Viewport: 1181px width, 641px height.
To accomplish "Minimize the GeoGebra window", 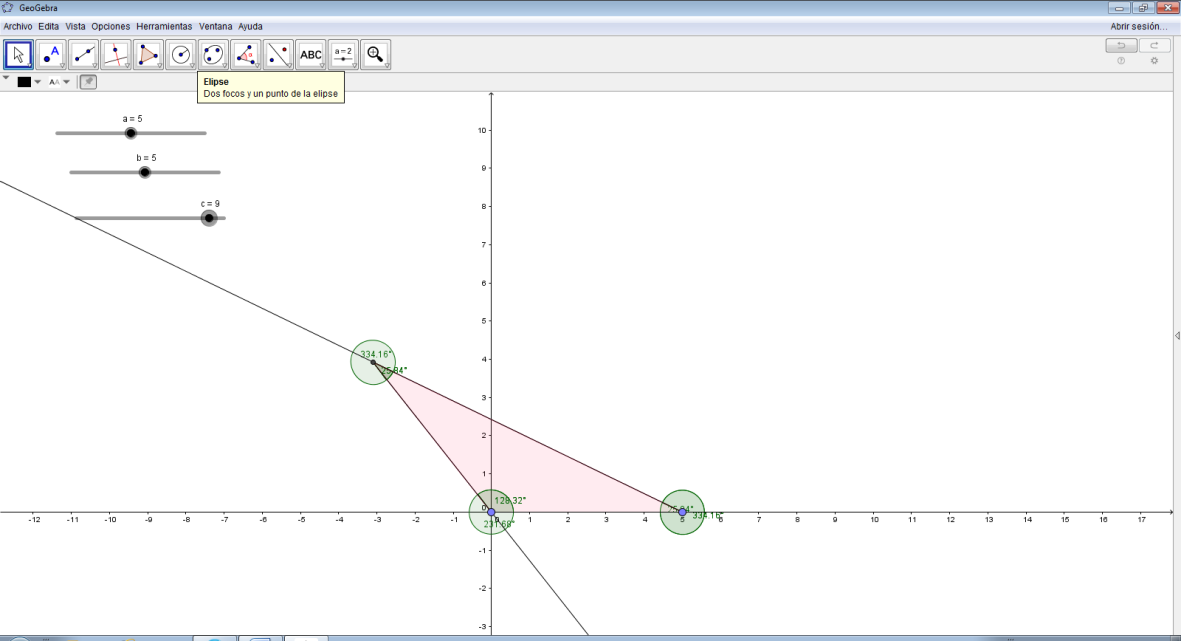I will pyautogui.click(x=1119, y=8).
